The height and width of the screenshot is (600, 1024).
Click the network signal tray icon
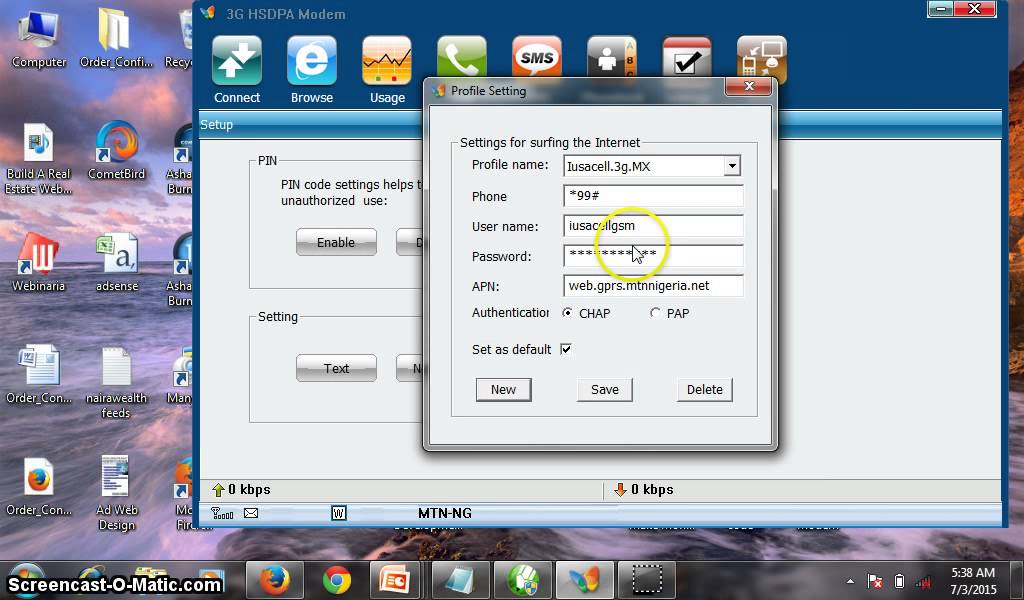(x=923, y=581)
